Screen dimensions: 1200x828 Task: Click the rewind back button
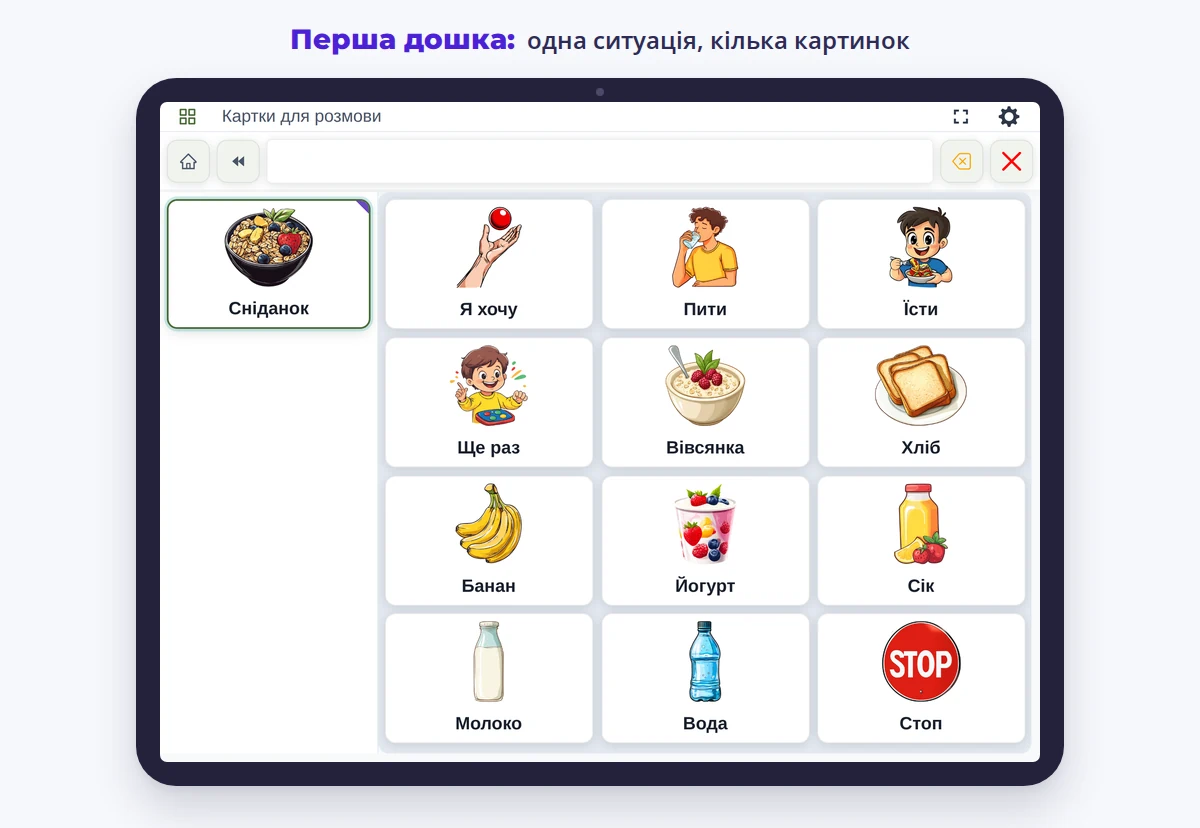(238, 161)
